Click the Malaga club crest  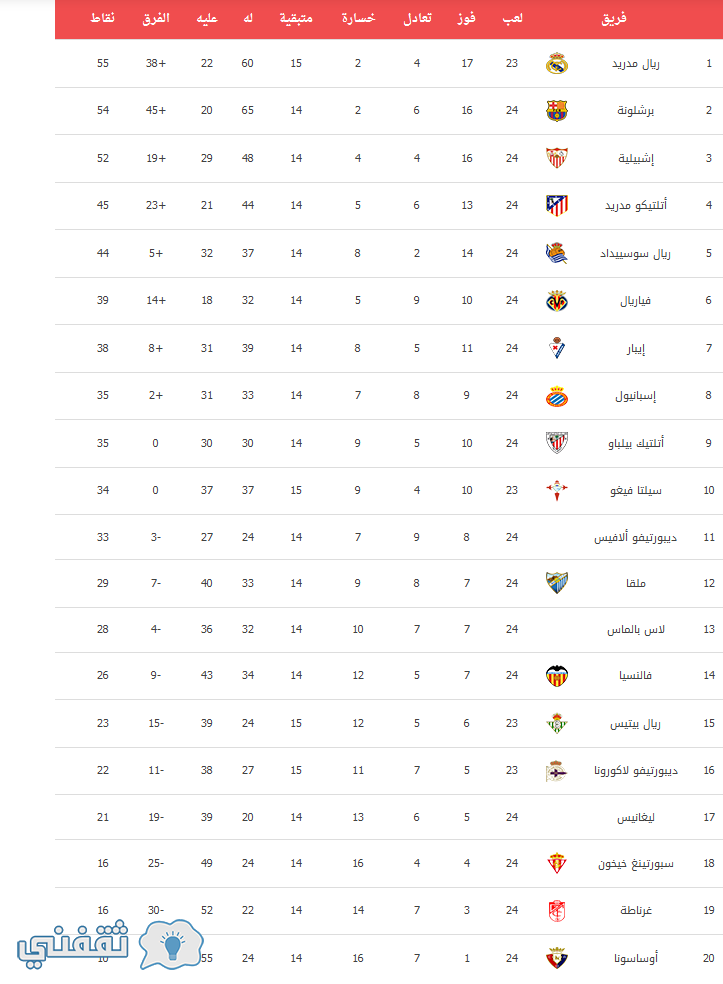[557, 583]
